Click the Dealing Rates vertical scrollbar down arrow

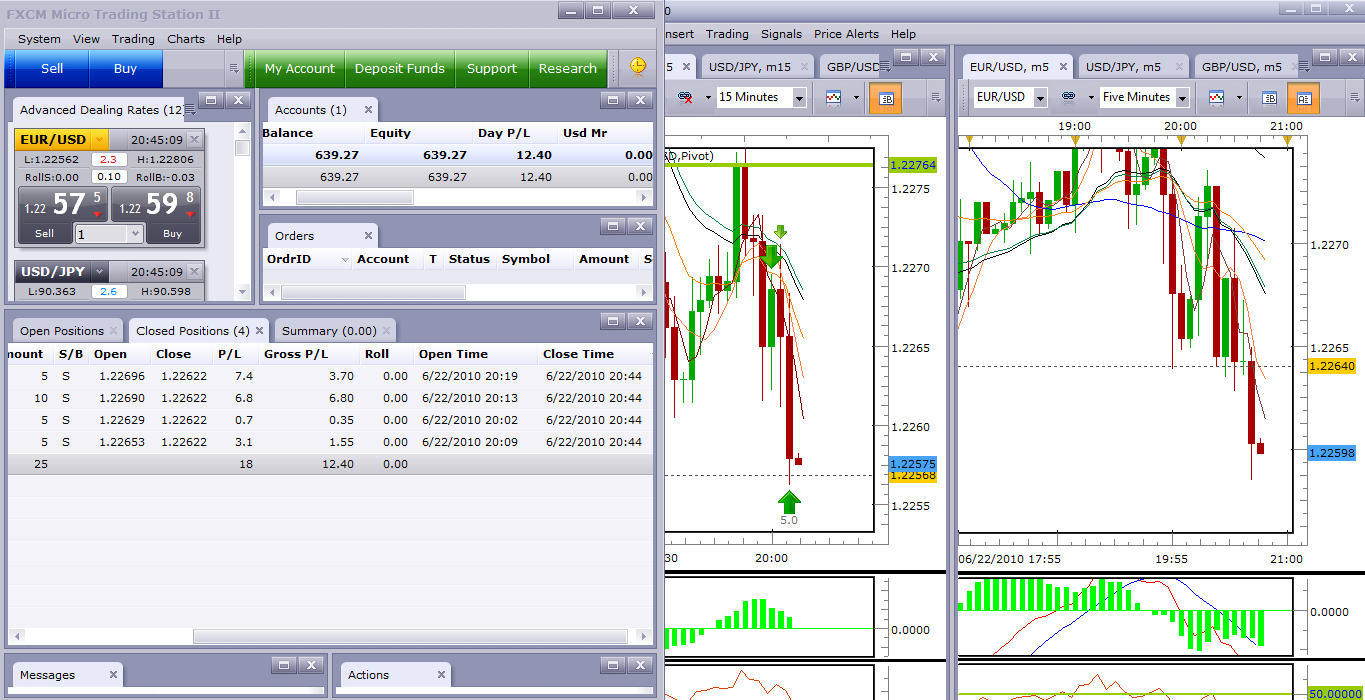tap(242, 292)
